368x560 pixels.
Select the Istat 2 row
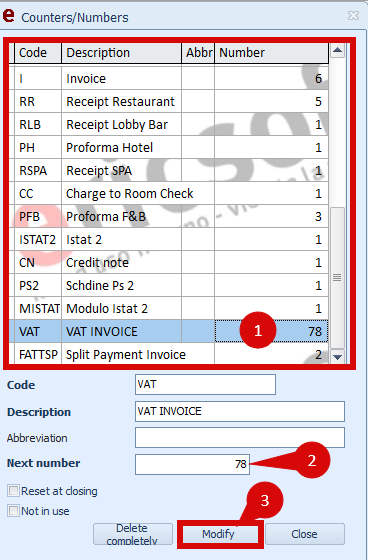[x=168, y=239]
